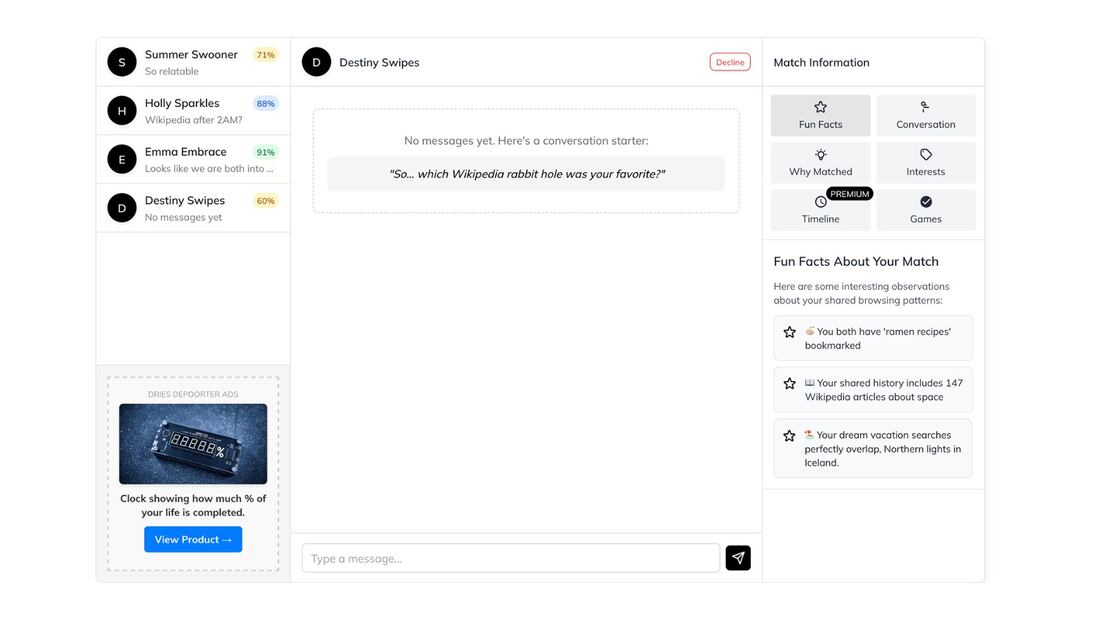Select the Why Matched lightbulb tab
The width and height of the screenshot is (1102, 620).
click(x=820, y=163)
